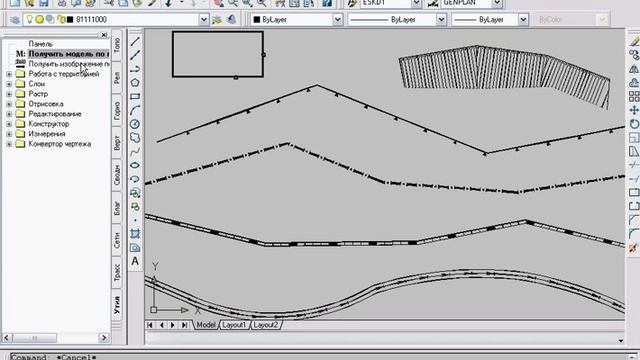Select the Line draw tool
The image size is (640, 360).
(135, 41)
